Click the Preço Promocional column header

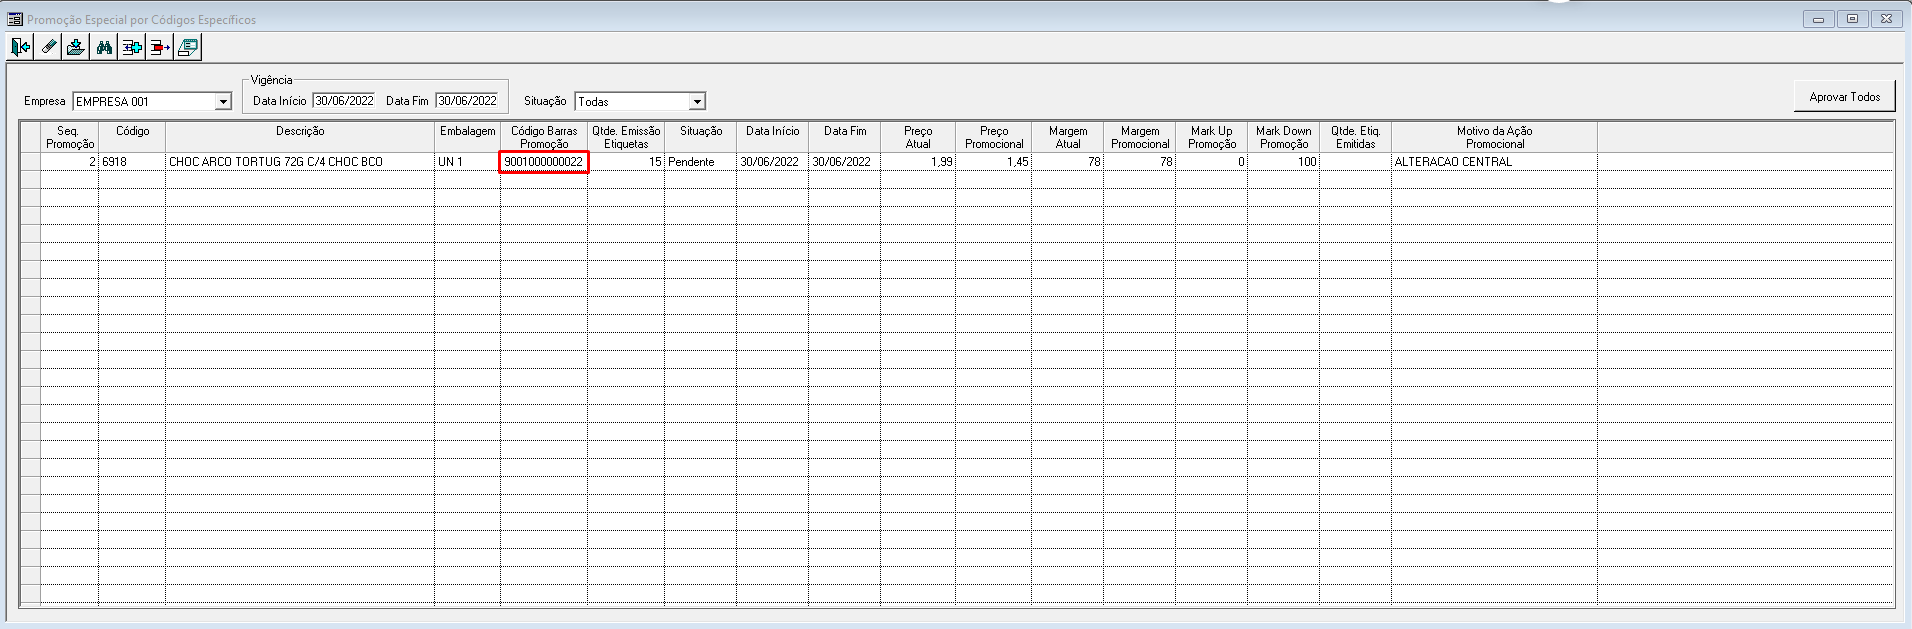[994, 137]
